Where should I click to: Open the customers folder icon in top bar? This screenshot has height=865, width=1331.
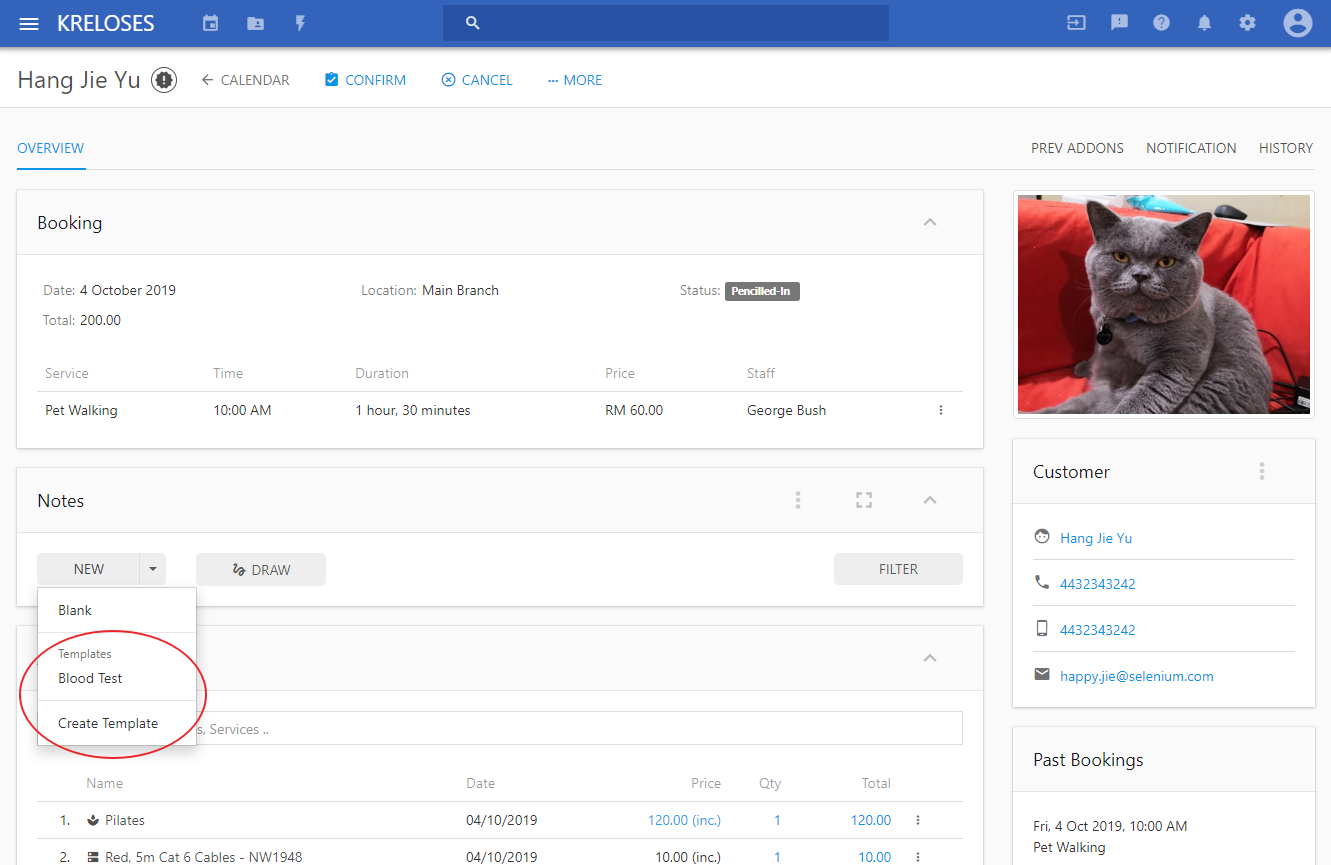(256, 23)
